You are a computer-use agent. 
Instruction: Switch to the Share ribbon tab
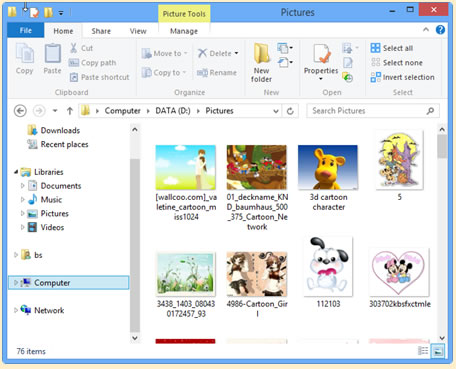101,31
